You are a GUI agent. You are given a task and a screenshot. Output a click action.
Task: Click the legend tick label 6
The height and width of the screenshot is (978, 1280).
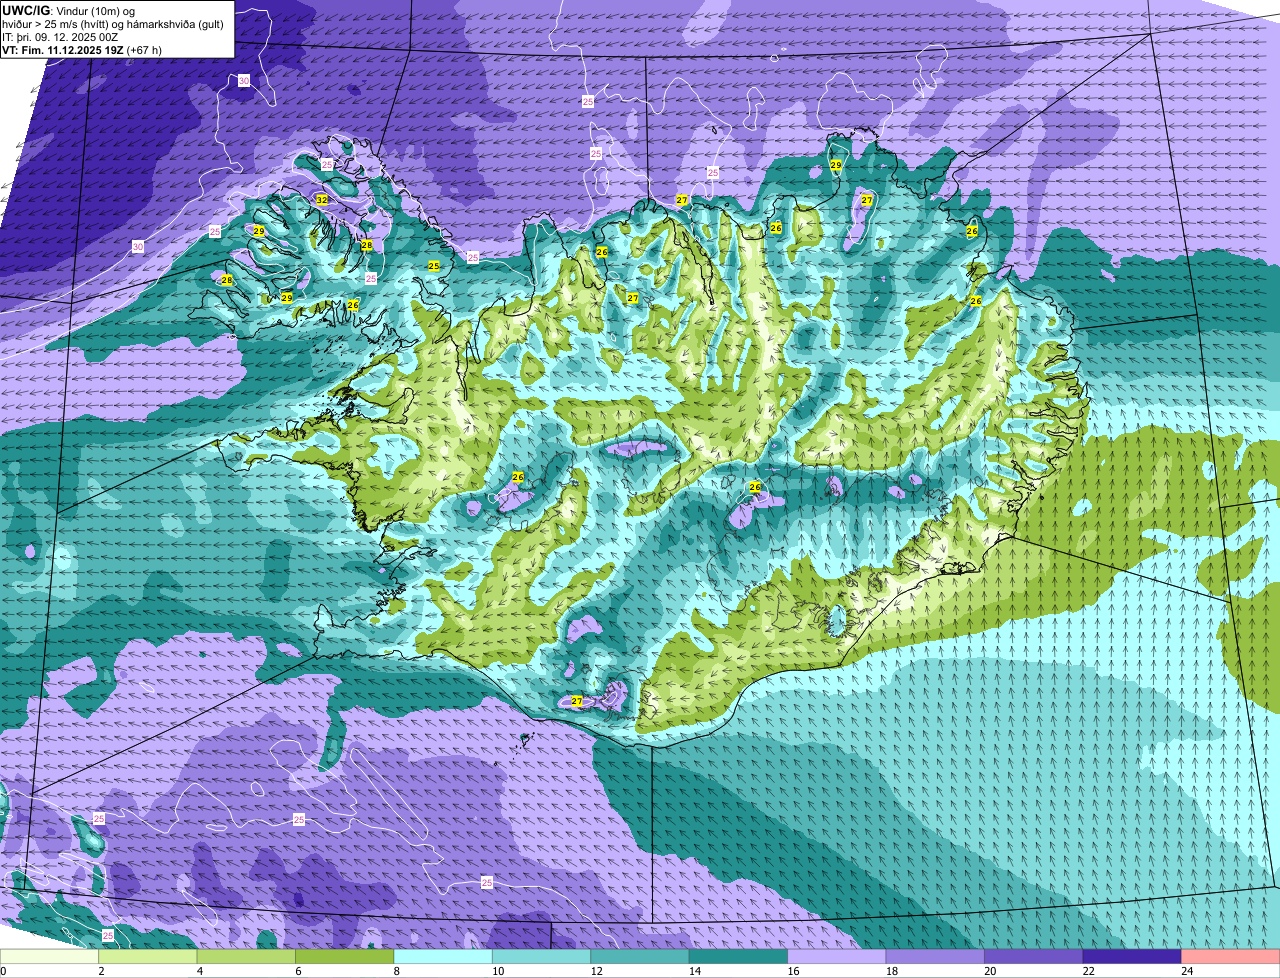[x=297, y=971]
